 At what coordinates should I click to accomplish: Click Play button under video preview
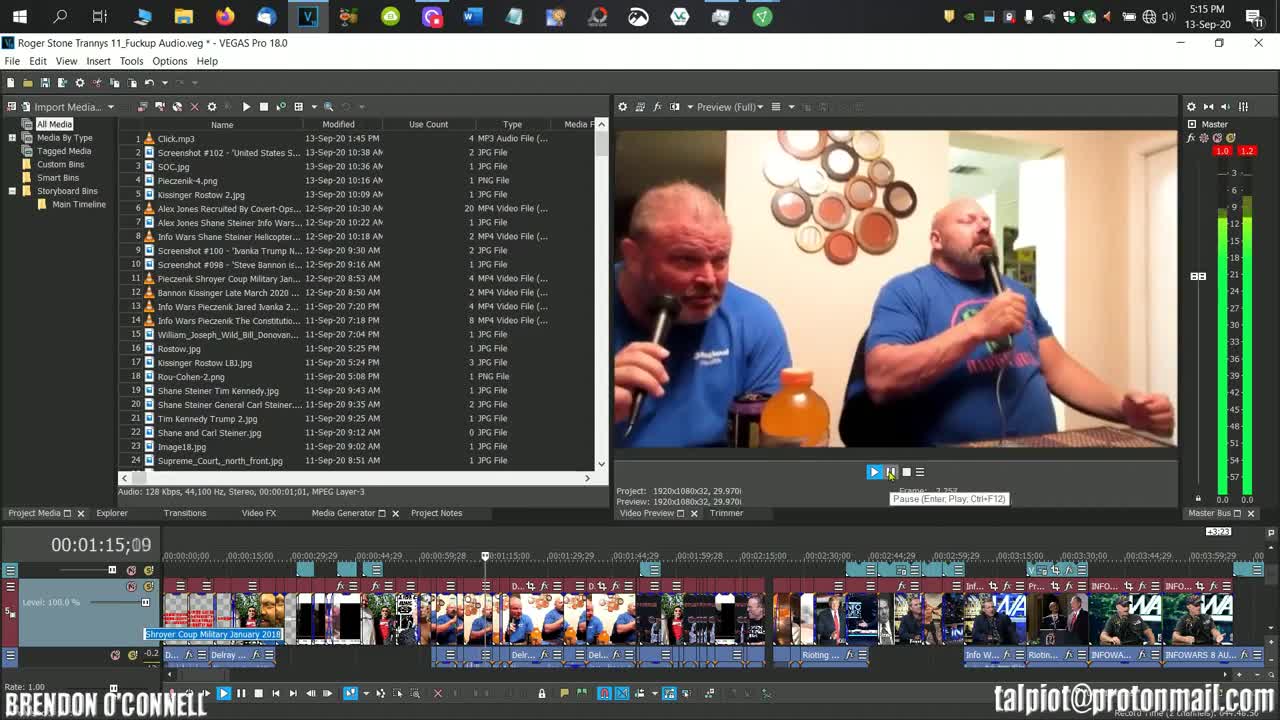coord(874,472)
